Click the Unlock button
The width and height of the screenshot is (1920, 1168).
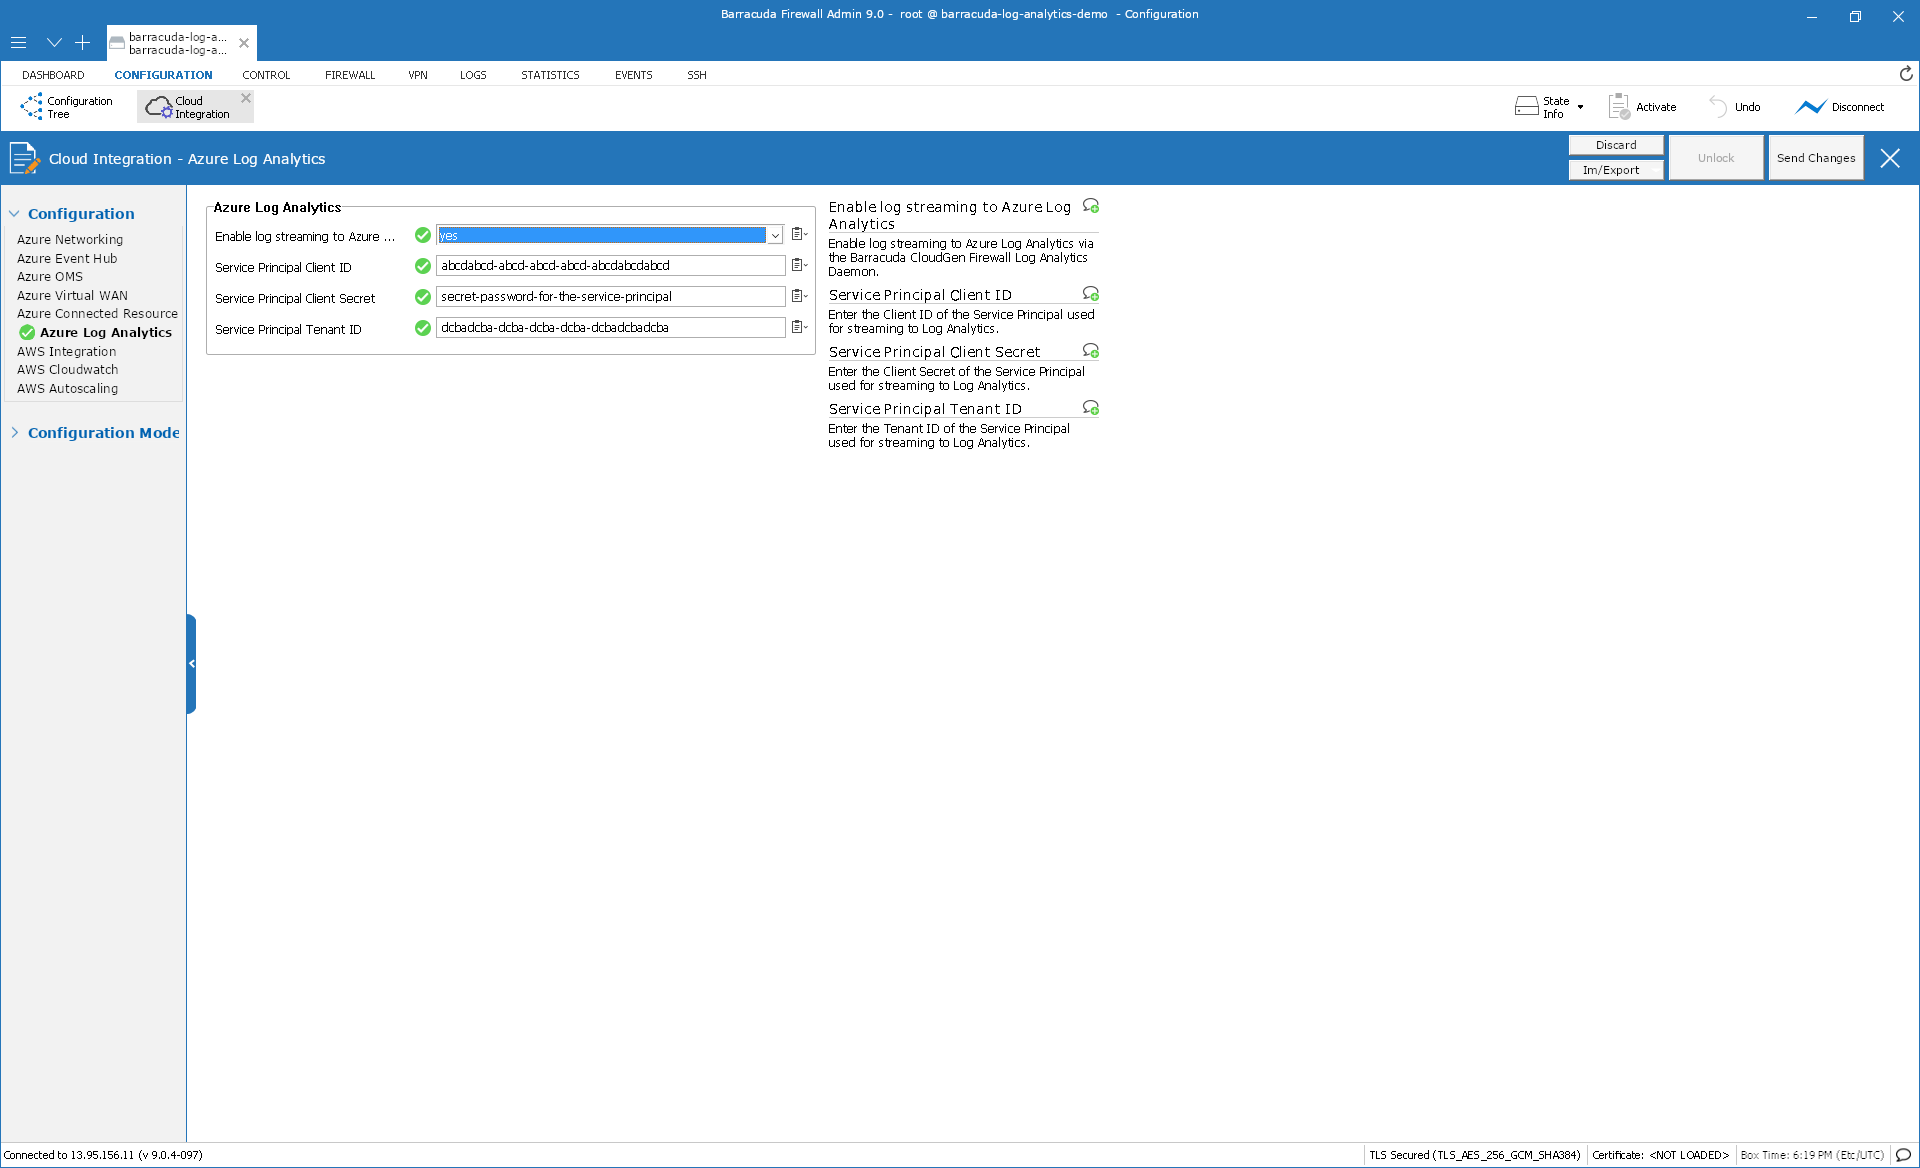pos(1716,158)
